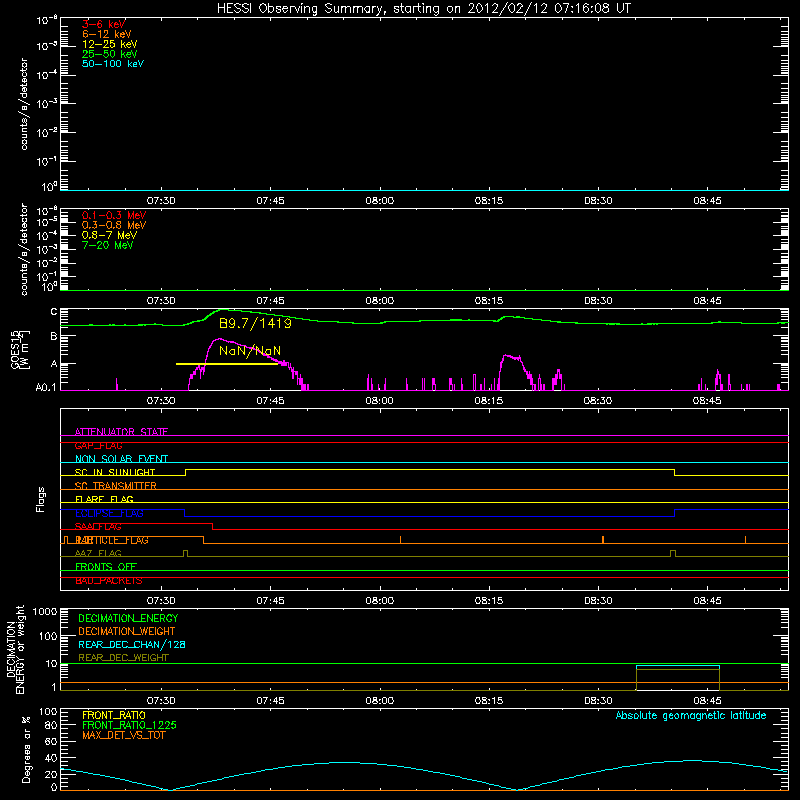The width and height of the screenshot is (800, 800).
Task: Click the Absolute geomagnetic latitude label
Action: [691, 716]
